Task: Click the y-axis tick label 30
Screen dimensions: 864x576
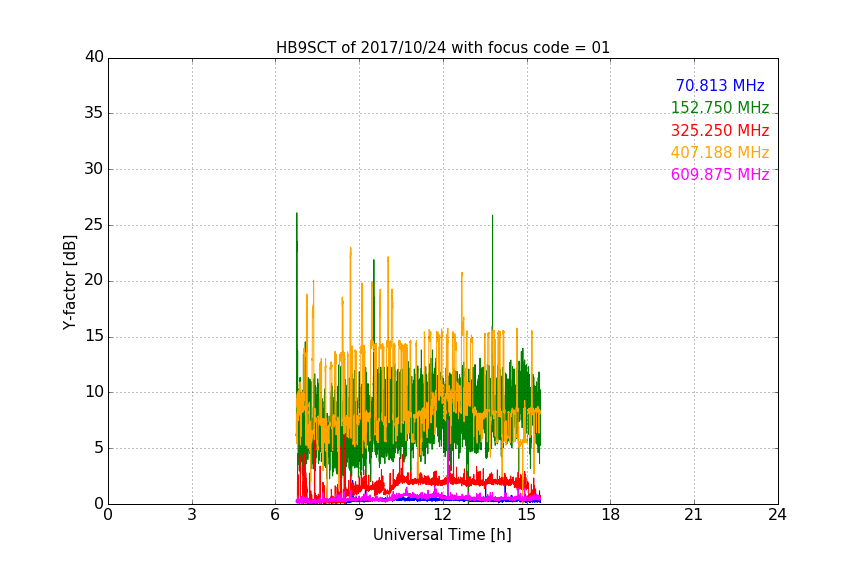Action: coord(94,169)
